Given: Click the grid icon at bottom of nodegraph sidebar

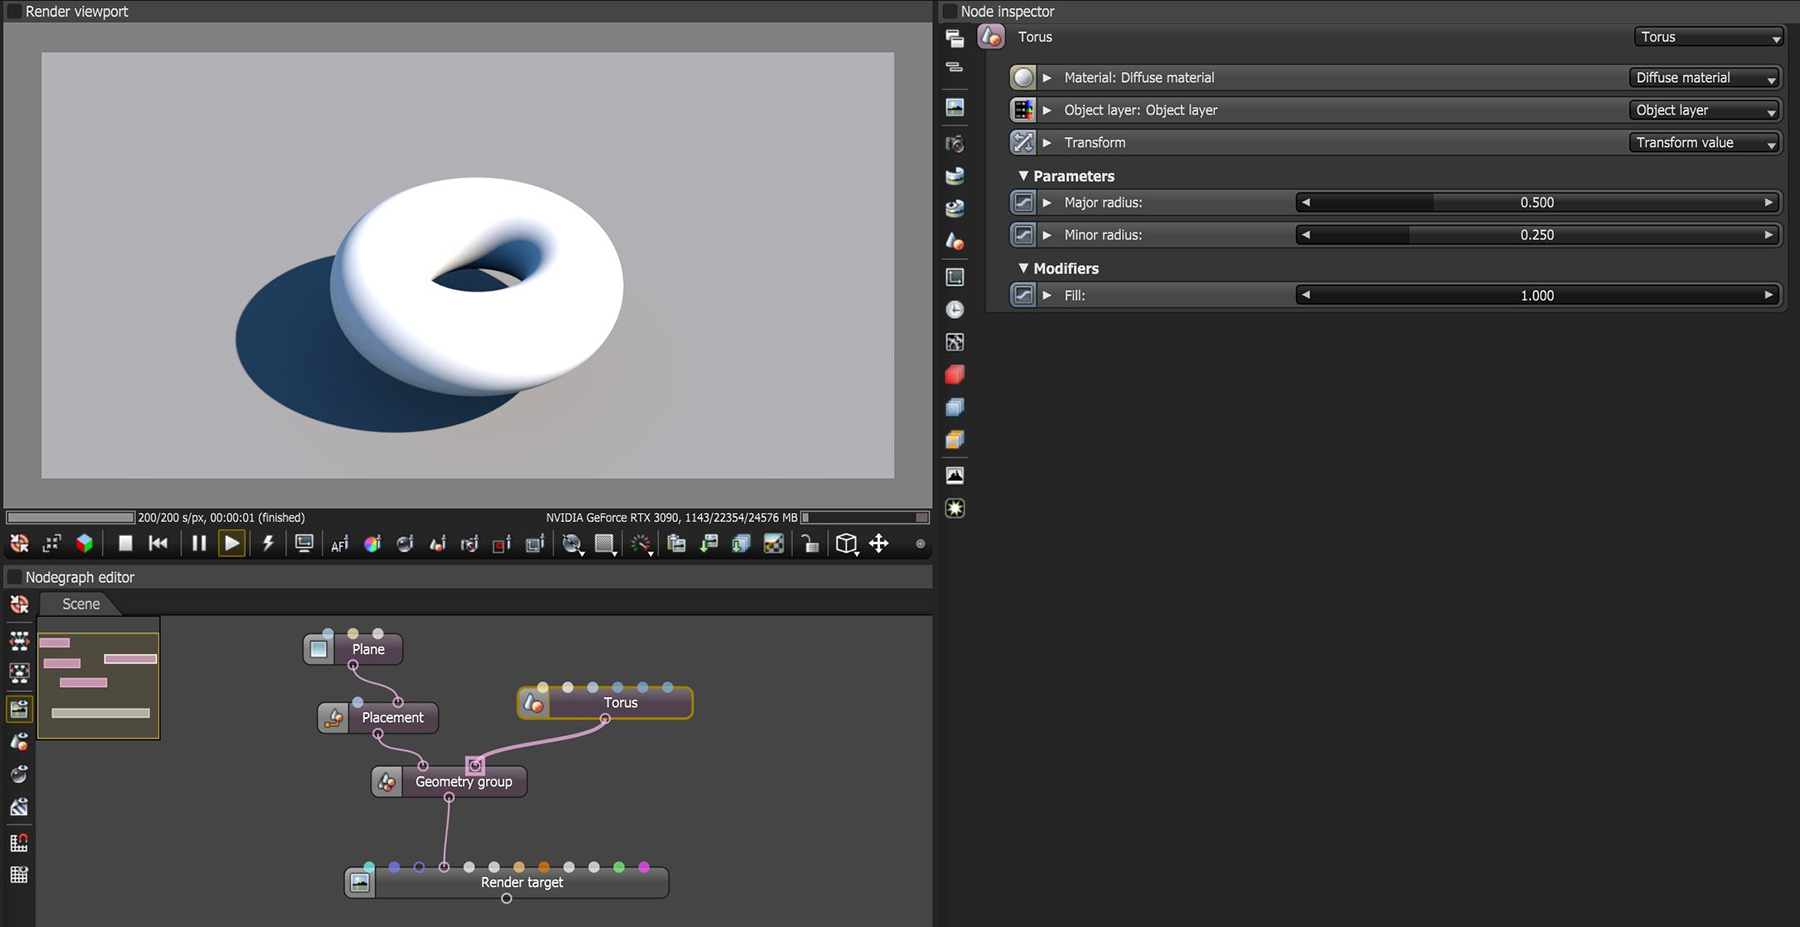Looking at the screenshot, I should click(19, 875).
